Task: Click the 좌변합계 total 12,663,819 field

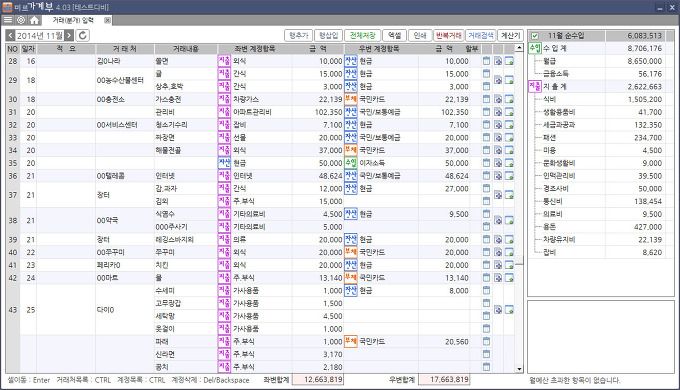Action: (318, 380)
